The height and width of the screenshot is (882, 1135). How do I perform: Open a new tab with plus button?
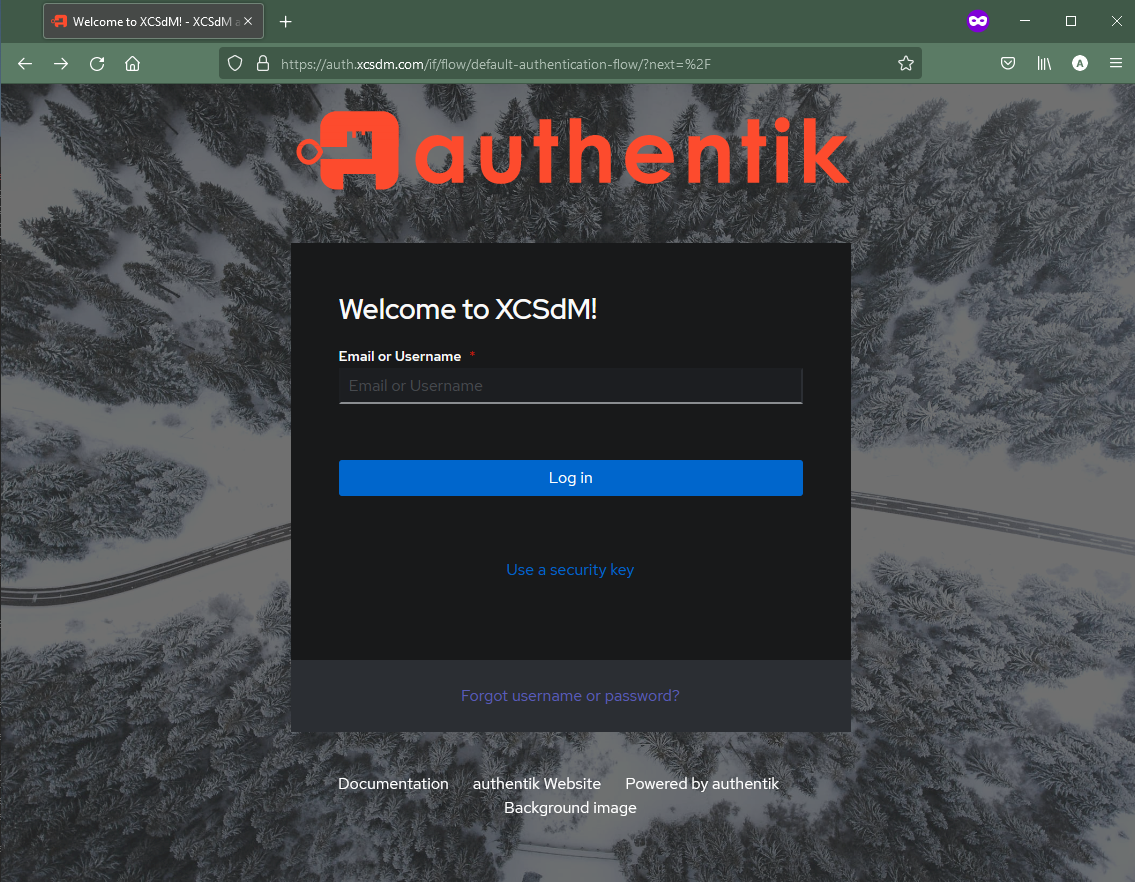click(286, 22)
